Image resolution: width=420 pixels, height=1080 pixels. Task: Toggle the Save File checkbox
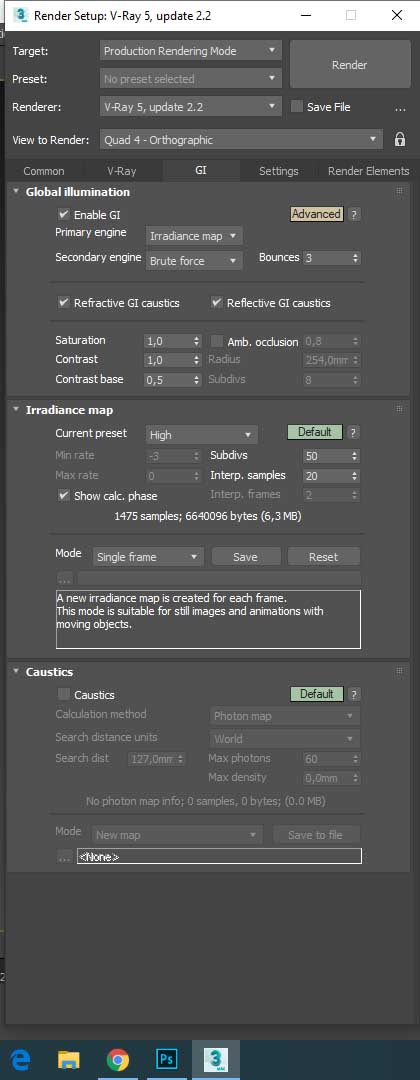pos(297,107)
